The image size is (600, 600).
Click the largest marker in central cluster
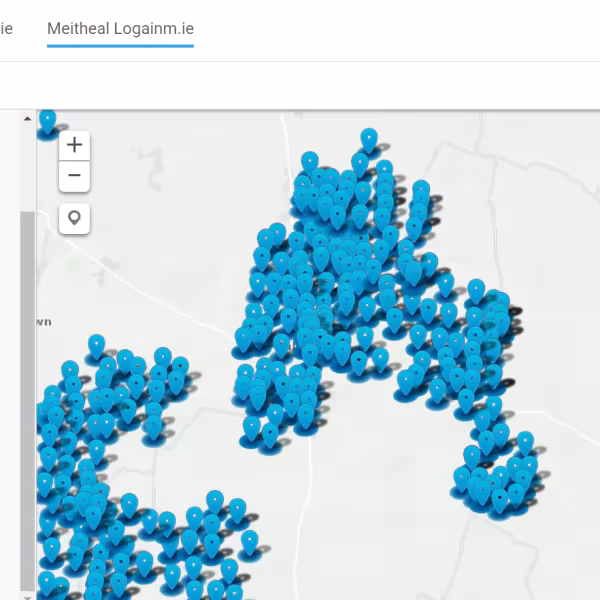click(411, 269)
